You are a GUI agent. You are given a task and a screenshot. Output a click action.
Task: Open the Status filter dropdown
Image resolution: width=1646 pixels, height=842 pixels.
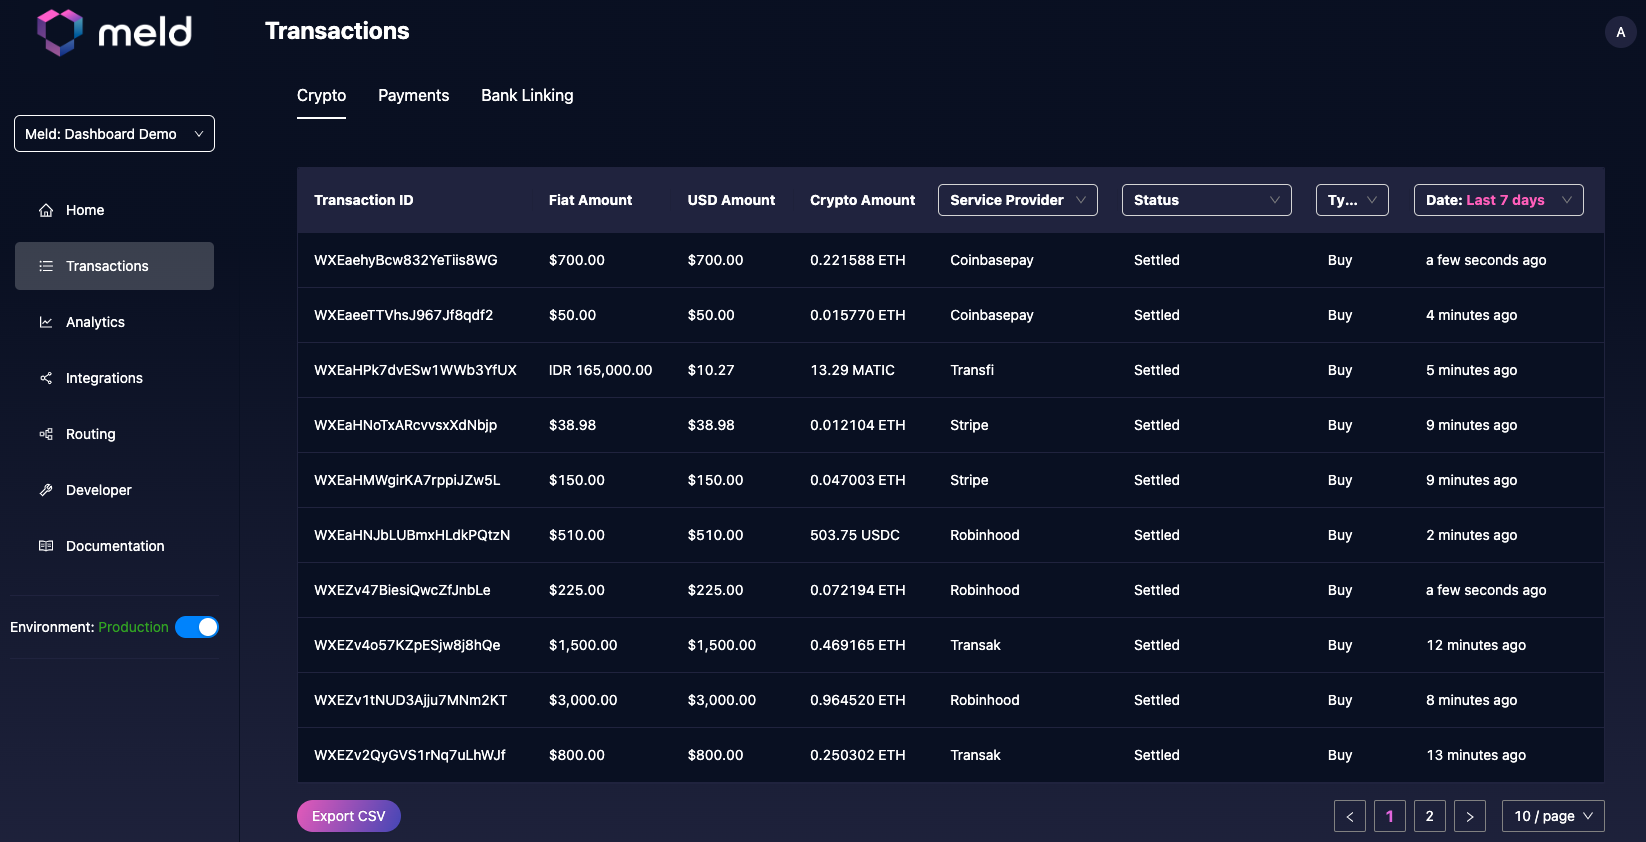[x=1207, y=200]
